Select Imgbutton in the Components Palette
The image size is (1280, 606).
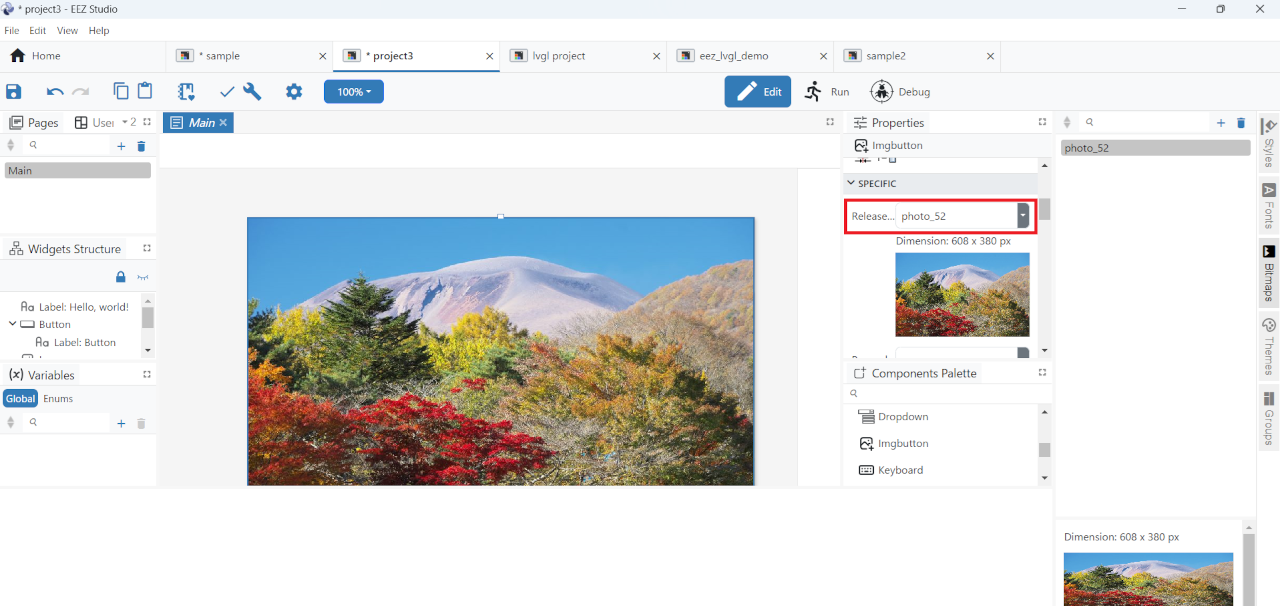pos(902,443)
